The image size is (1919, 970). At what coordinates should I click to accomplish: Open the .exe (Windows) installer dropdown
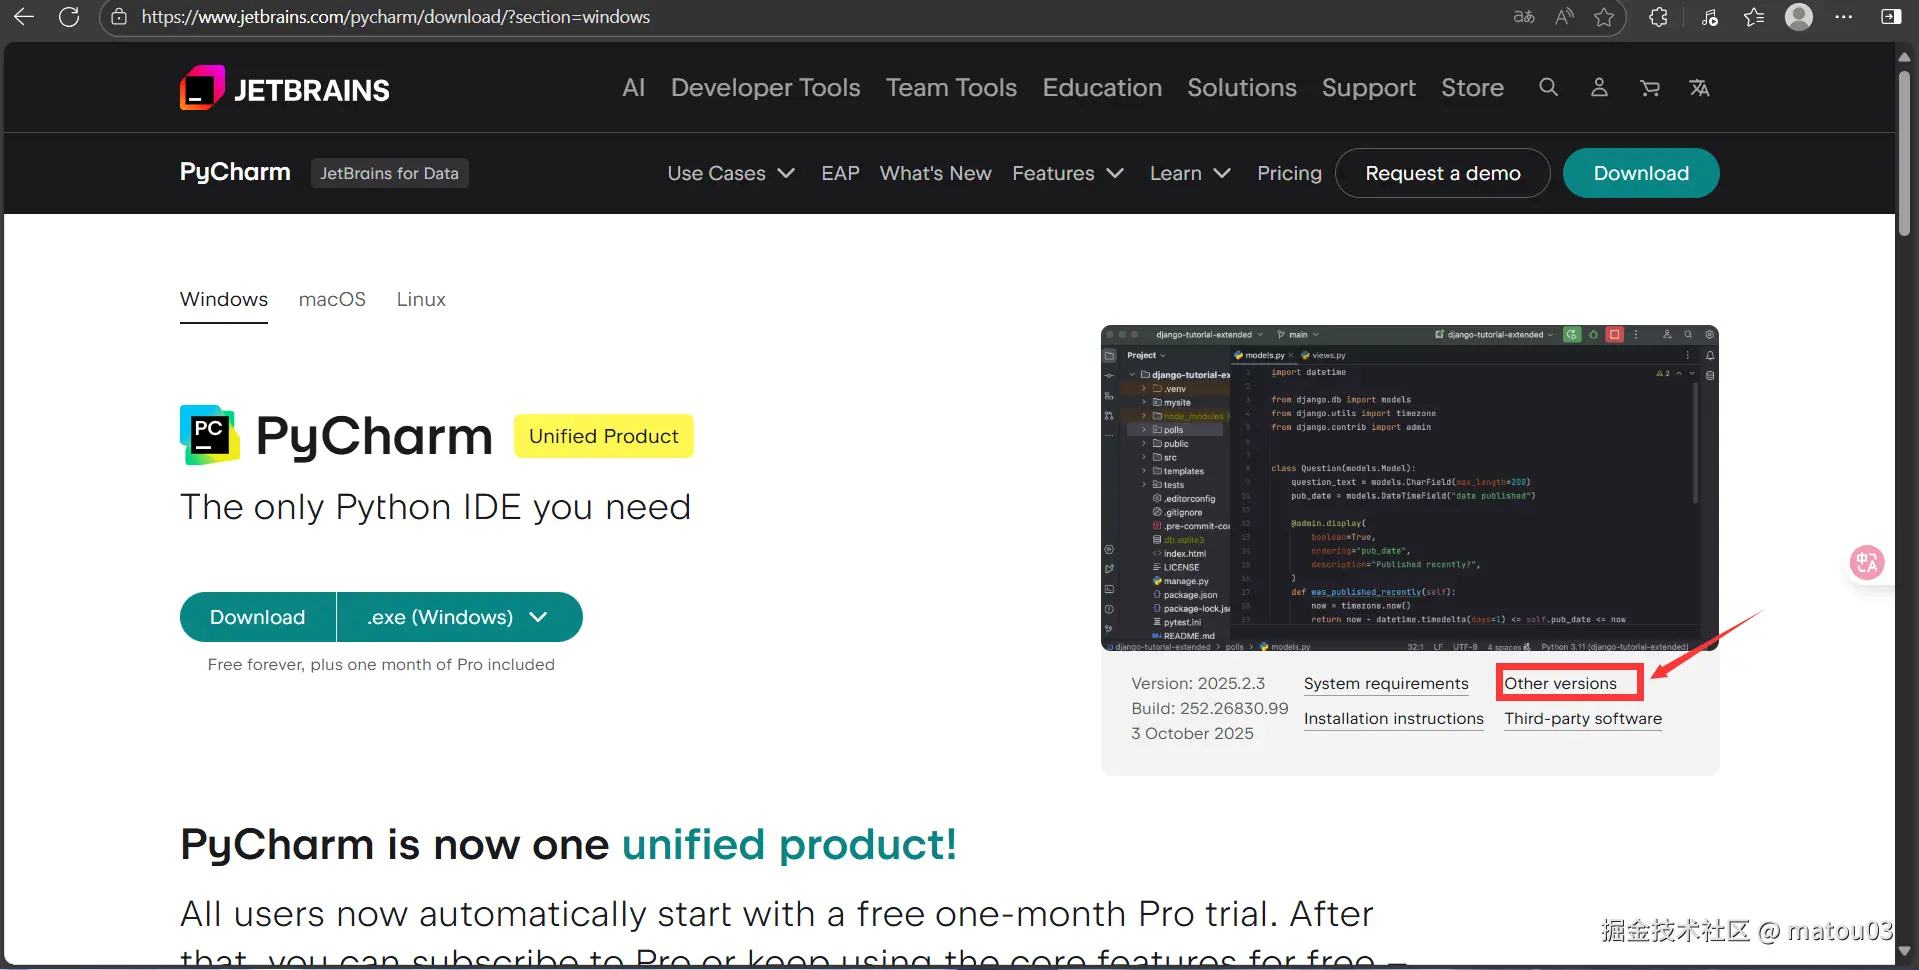click(x=459, y=617)
